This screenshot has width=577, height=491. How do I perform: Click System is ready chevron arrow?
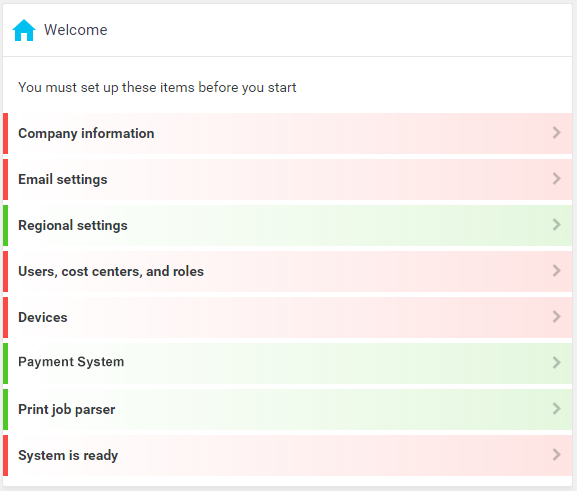coord(557,455)
